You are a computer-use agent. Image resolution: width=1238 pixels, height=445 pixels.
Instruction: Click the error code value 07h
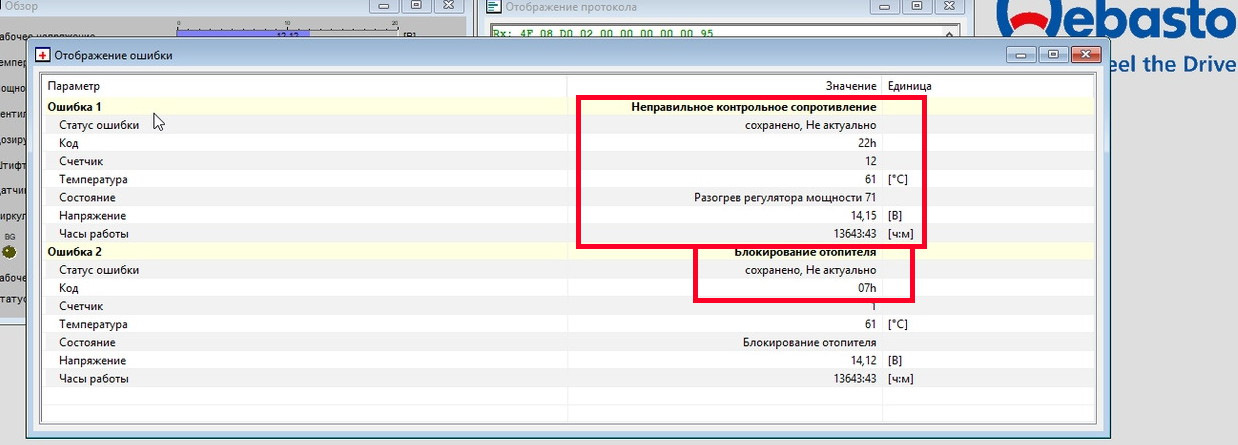point(866,288)
